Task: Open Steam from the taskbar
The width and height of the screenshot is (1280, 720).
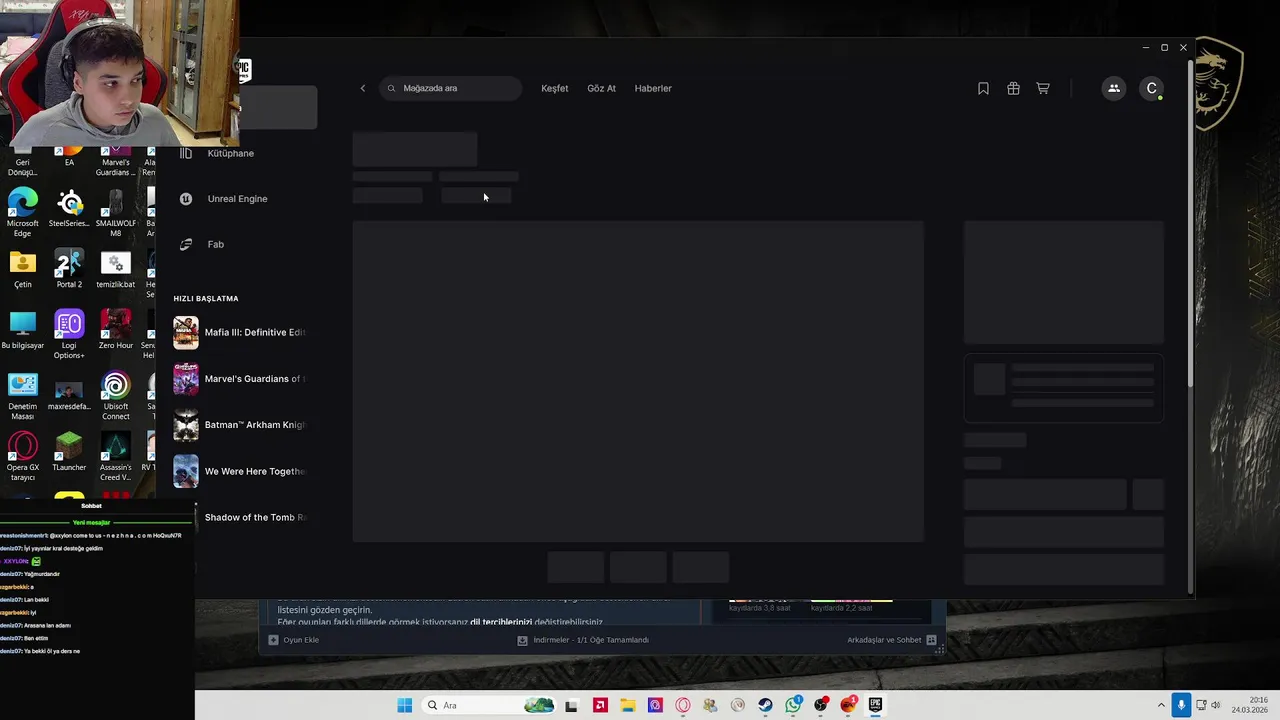Action: click(765, 705)
